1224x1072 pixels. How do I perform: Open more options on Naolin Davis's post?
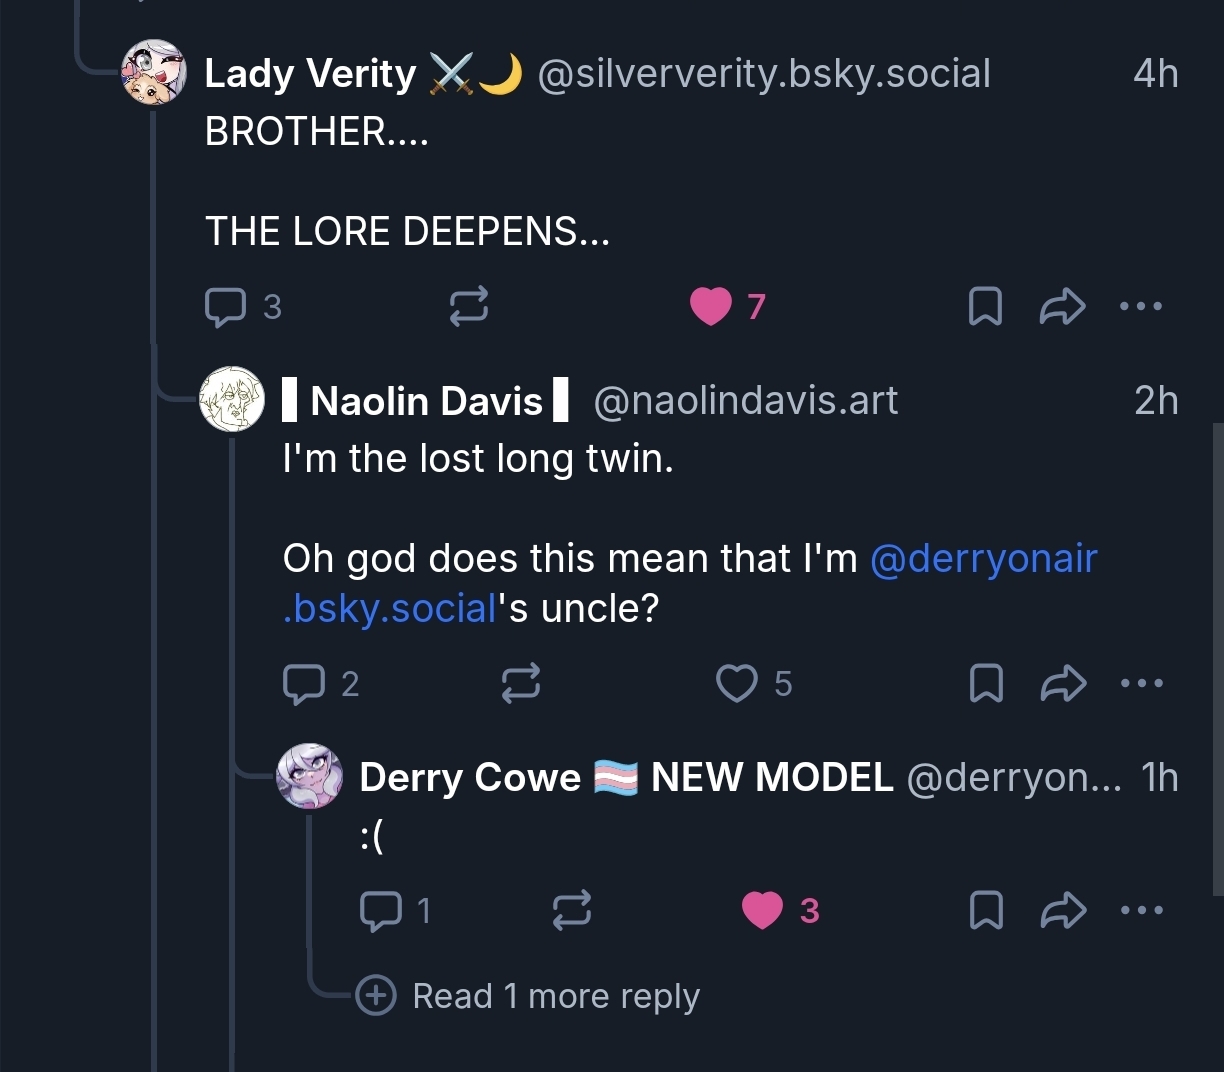1142,684
